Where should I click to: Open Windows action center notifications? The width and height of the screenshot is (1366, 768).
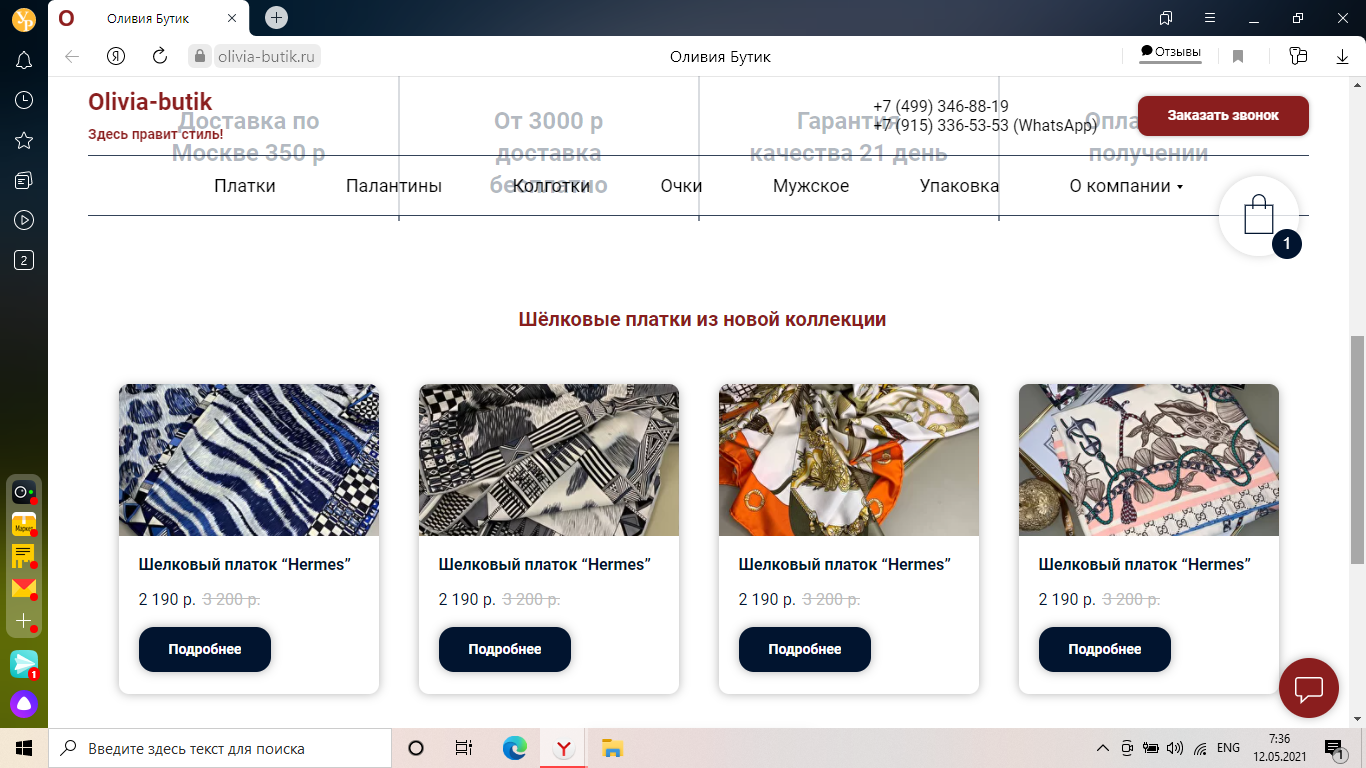(x=1333, y=748)
